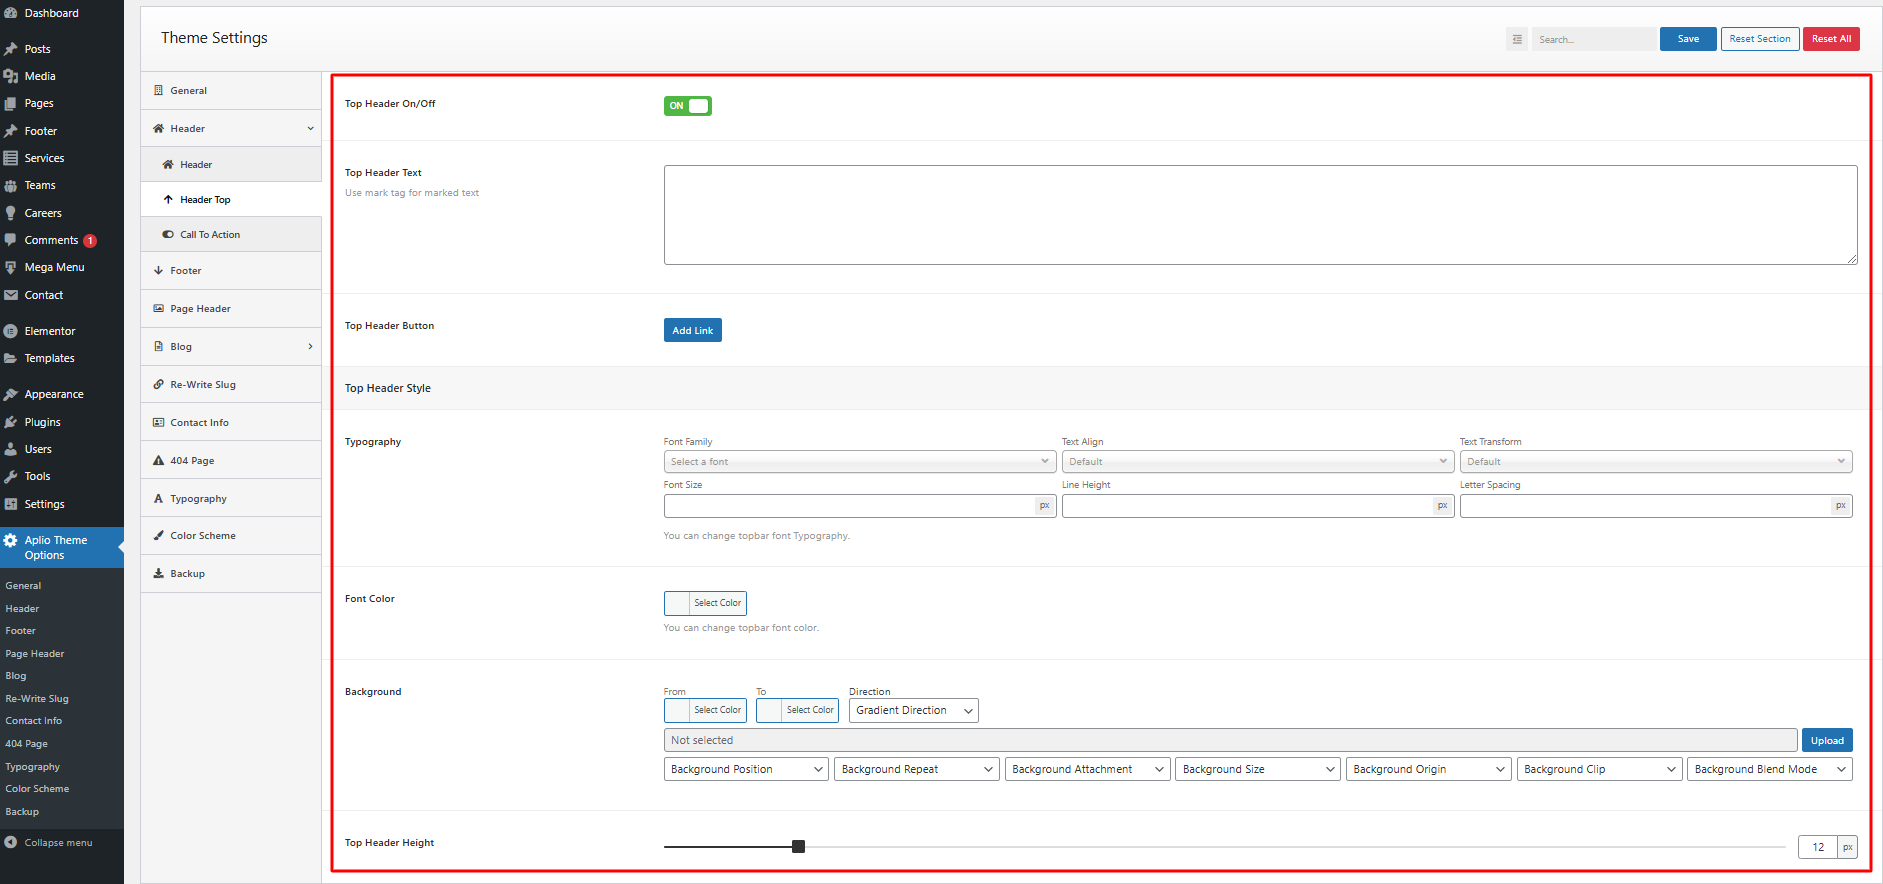Screen dimensions: 1883x884
Task: Click the Posts pin icon
Action: pyautogui.click(x=11, y=49)
